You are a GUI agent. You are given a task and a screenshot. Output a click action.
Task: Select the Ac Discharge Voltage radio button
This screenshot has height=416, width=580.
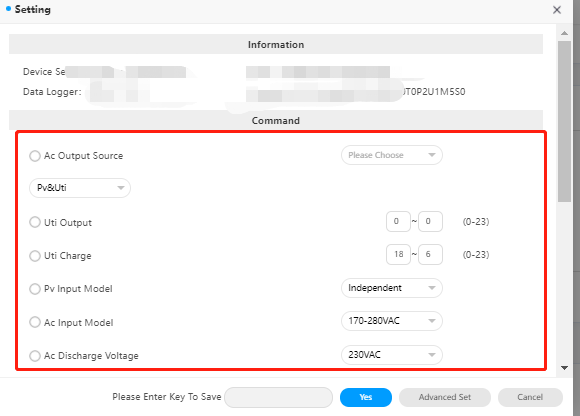pyautogui.click(x=35, y=356)
